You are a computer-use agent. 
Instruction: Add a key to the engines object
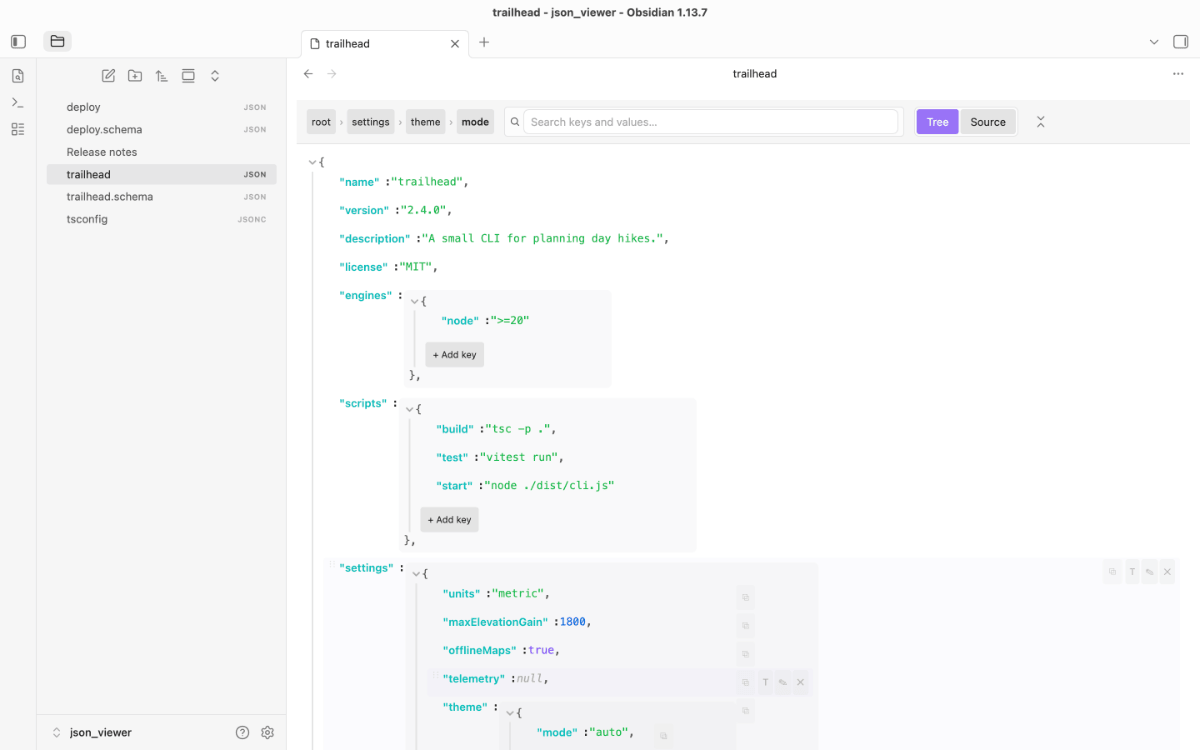455,355
